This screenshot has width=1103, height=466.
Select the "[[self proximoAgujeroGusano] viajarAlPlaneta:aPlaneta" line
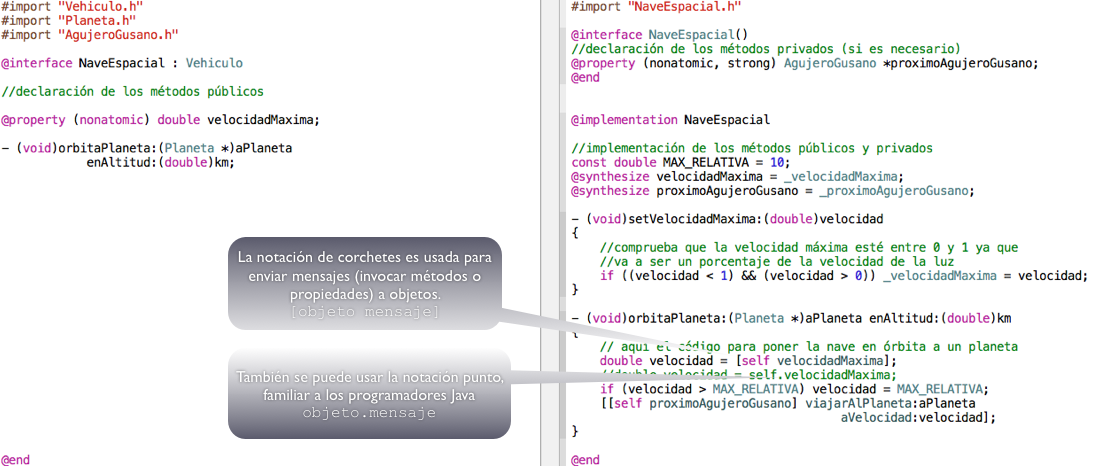point(787,403)
